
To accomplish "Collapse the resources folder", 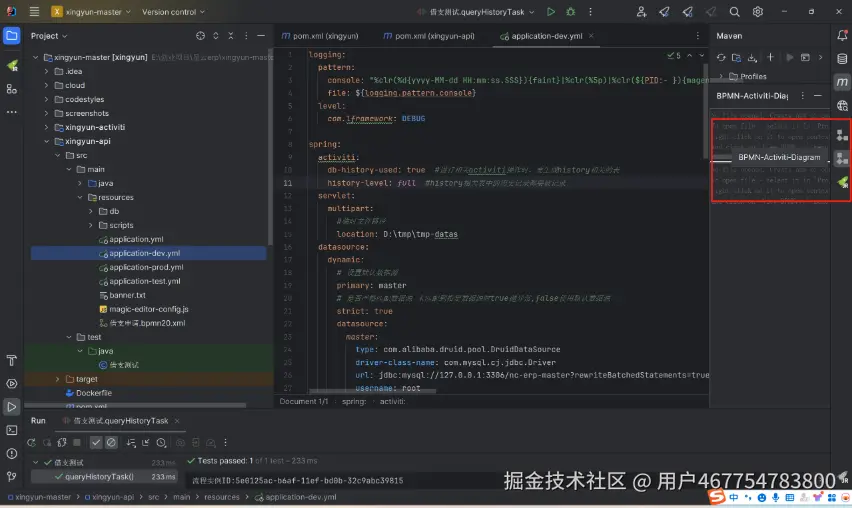I will pos(80,197).
